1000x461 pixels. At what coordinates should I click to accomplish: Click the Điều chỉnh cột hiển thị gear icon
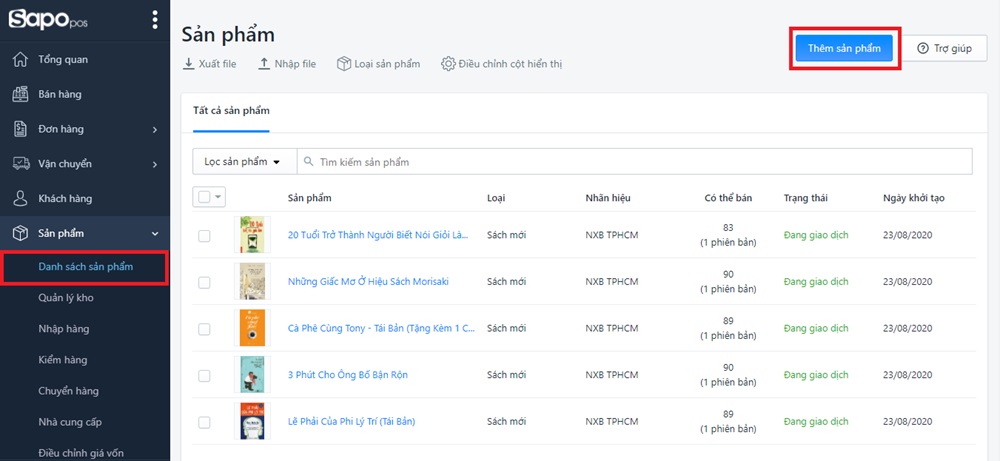[448, 64]
